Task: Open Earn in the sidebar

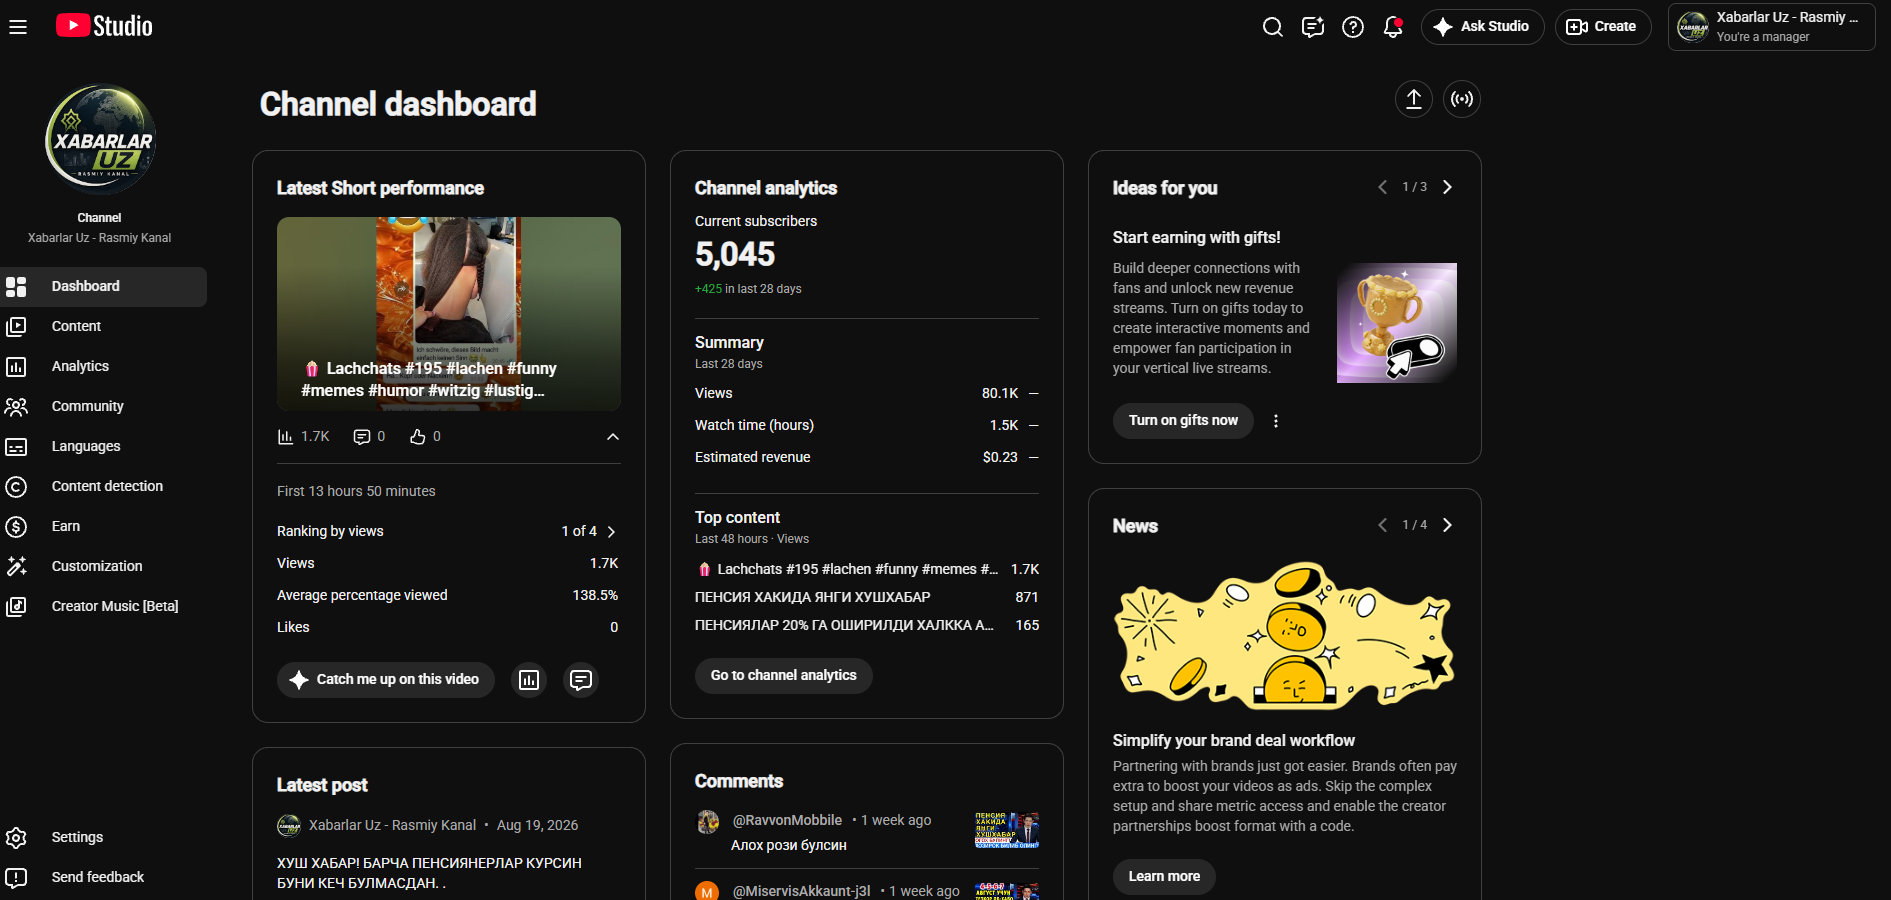Action: 104,527
